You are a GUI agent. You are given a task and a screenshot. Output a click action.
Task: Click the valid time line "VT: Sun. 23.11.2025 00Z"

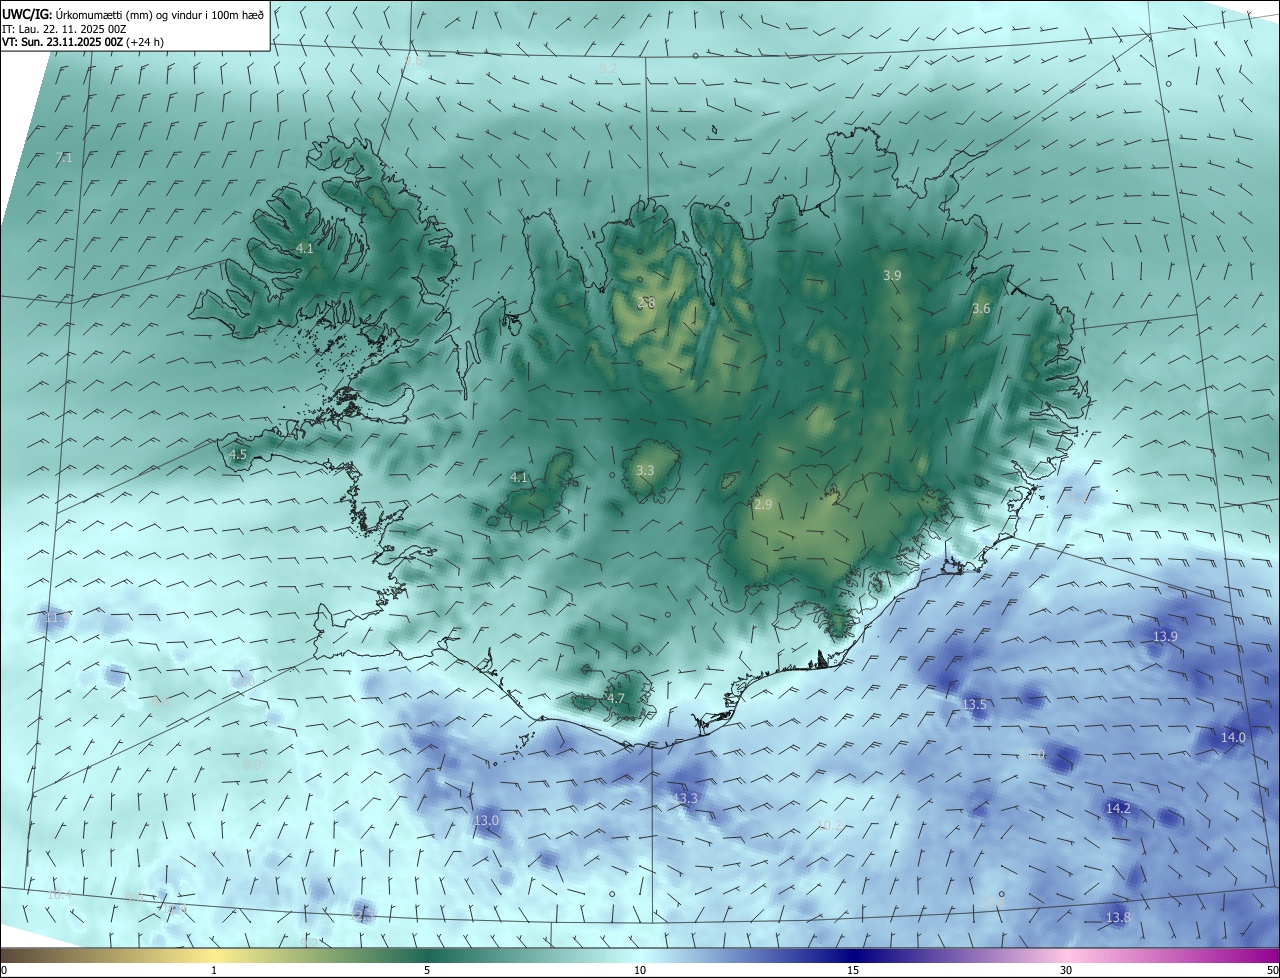[62, 42]
